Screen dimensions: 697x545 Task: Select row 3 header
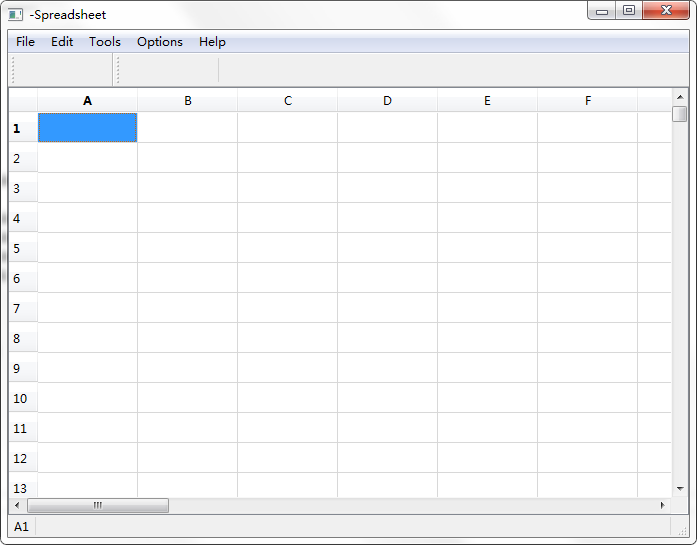(x=23, y=188)
